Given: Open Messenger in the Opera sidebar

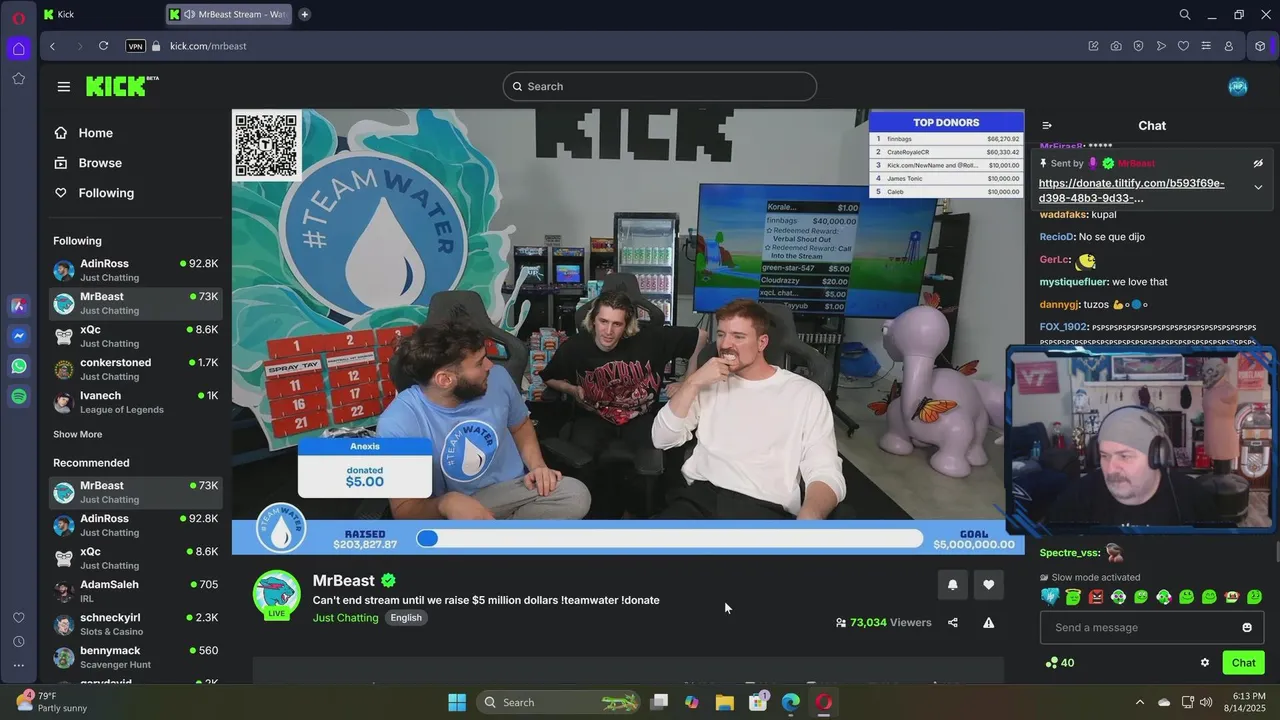Looking at the screenshot, I should [x=19, y=336].
